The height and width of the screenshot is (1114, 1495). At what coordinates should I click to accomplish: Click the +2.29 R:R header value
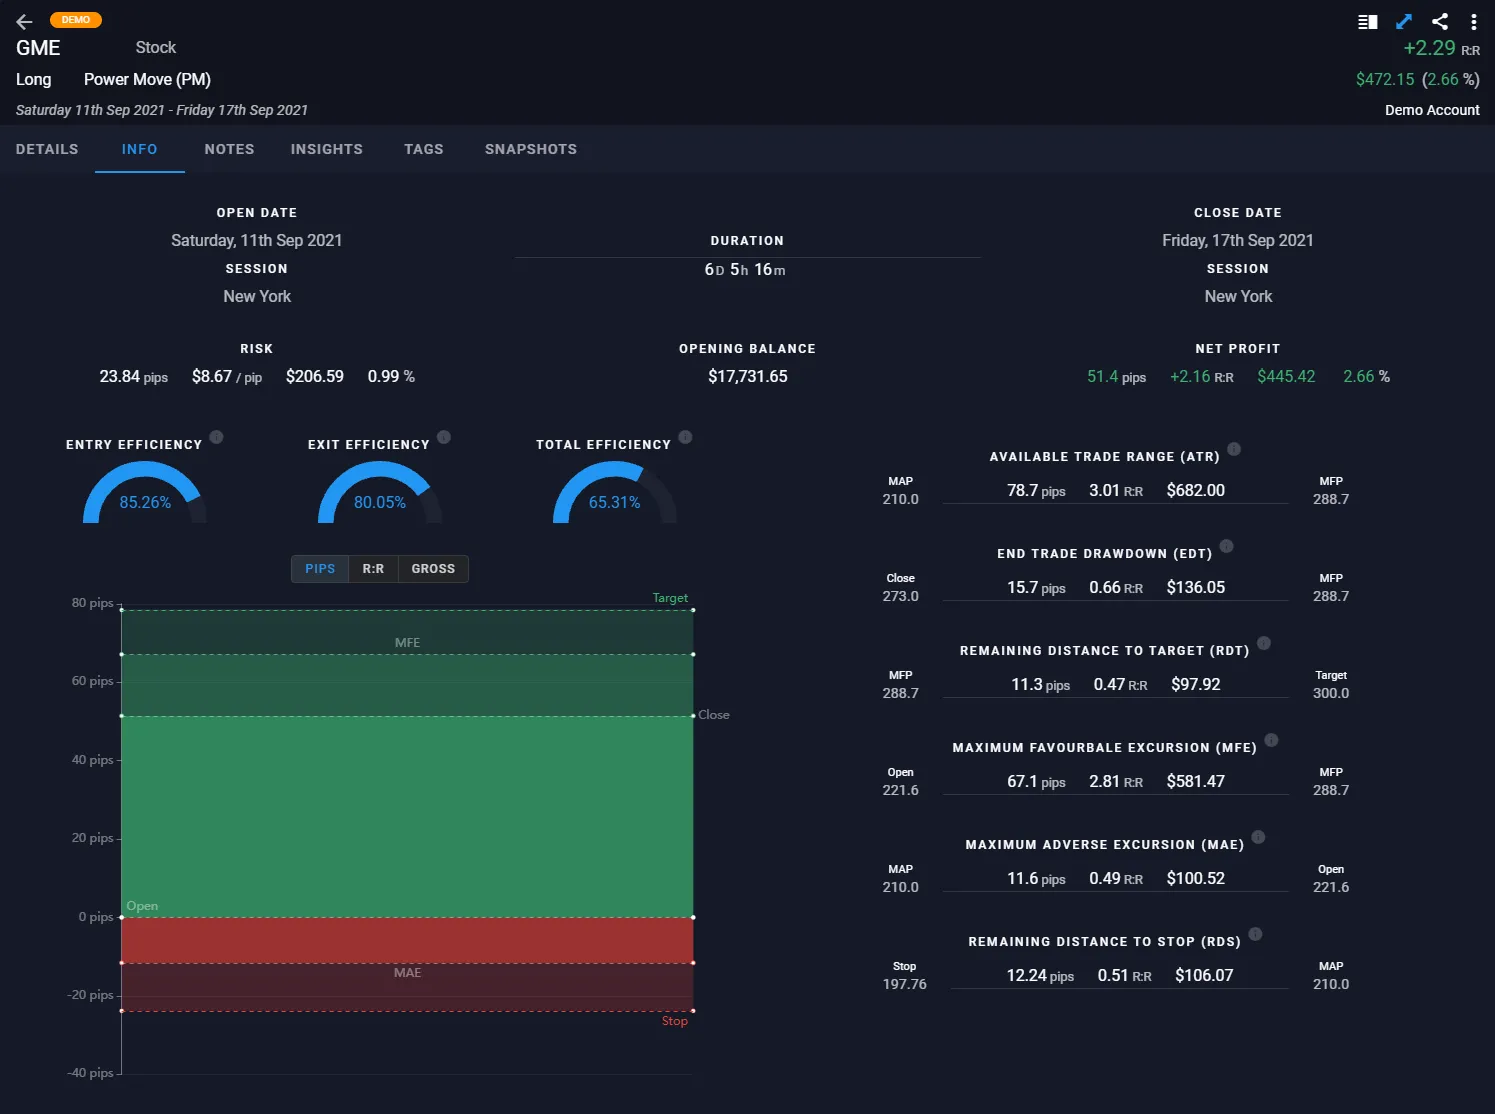coord(1441,48)
